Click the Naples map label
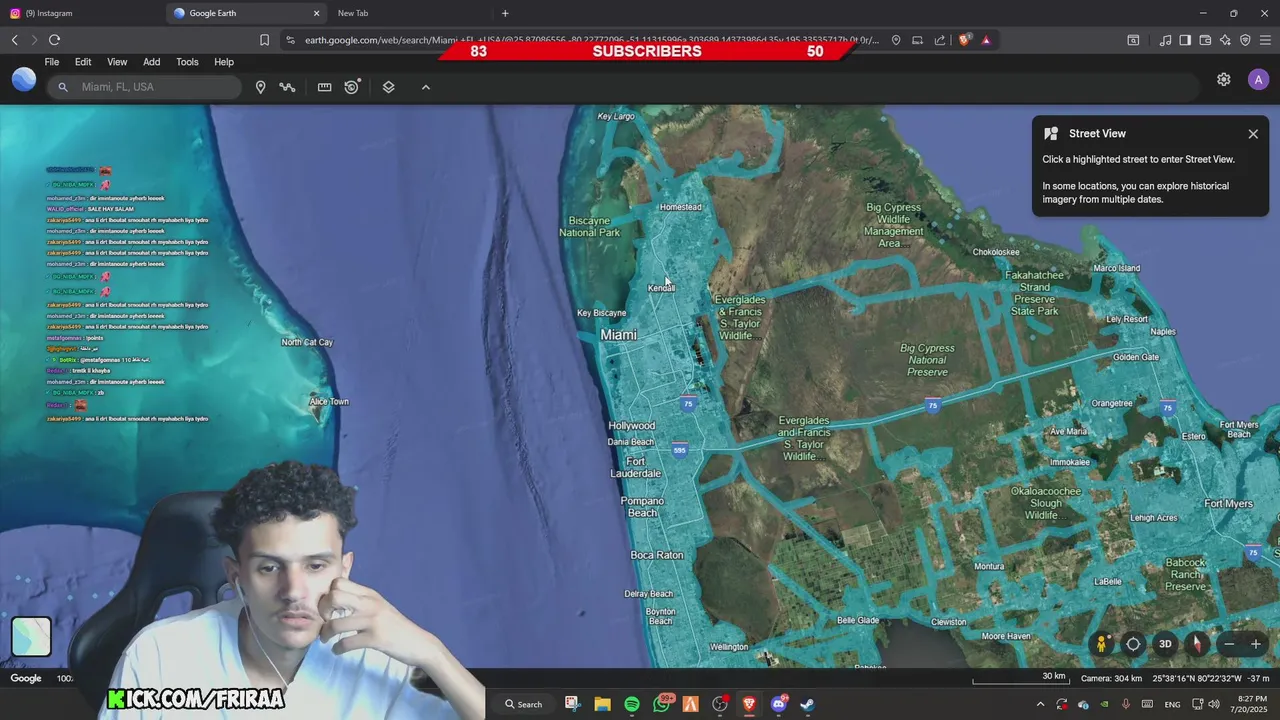This screenshot has width=1280, height=720. click(1163, 331)
